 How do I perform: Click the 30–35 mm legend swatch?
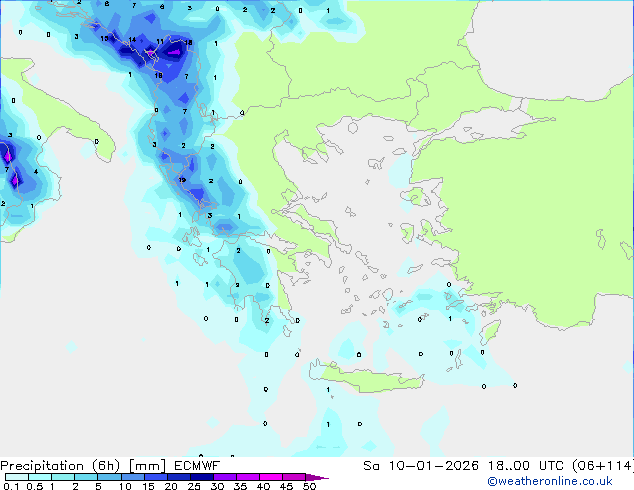point(224,477)
